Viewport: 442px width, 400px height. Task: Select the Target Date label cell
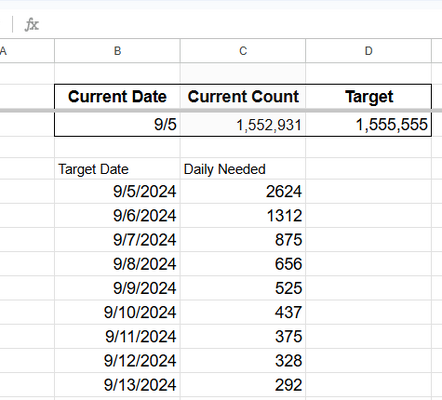117,169
